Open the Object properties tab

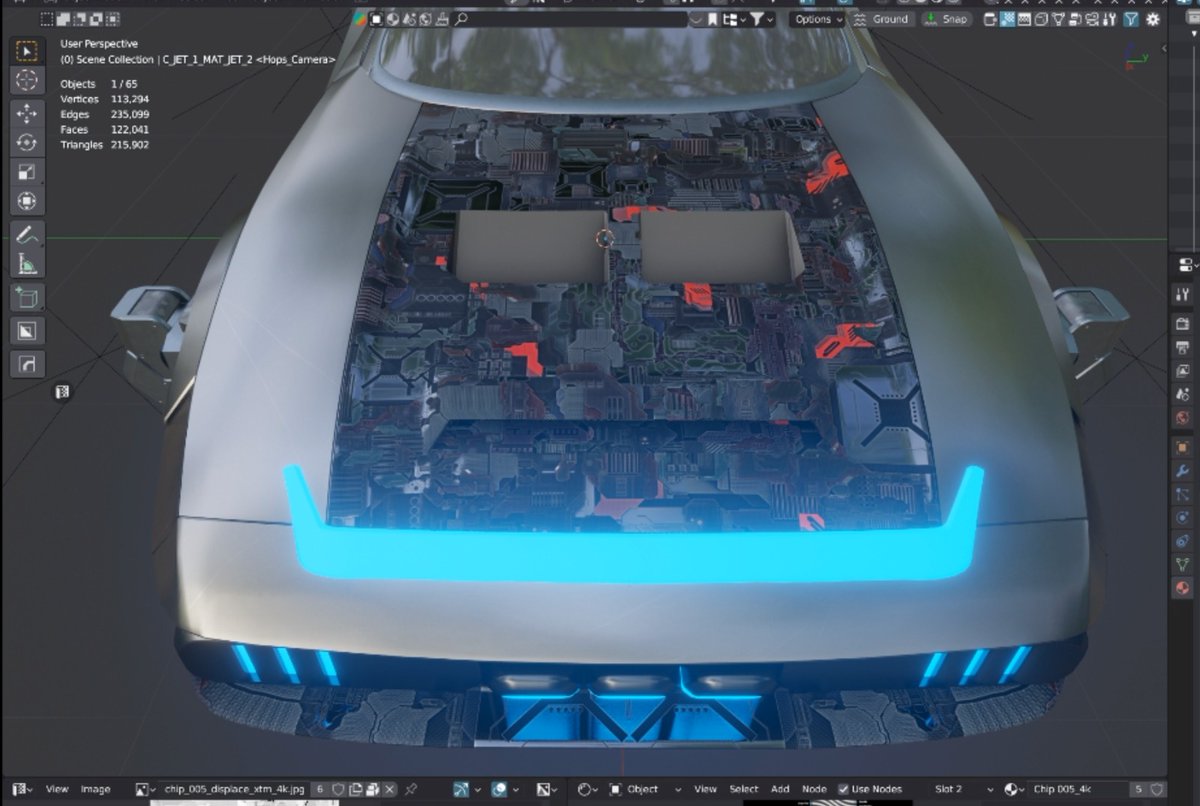pyautogui.click(x=1182, y=447)
